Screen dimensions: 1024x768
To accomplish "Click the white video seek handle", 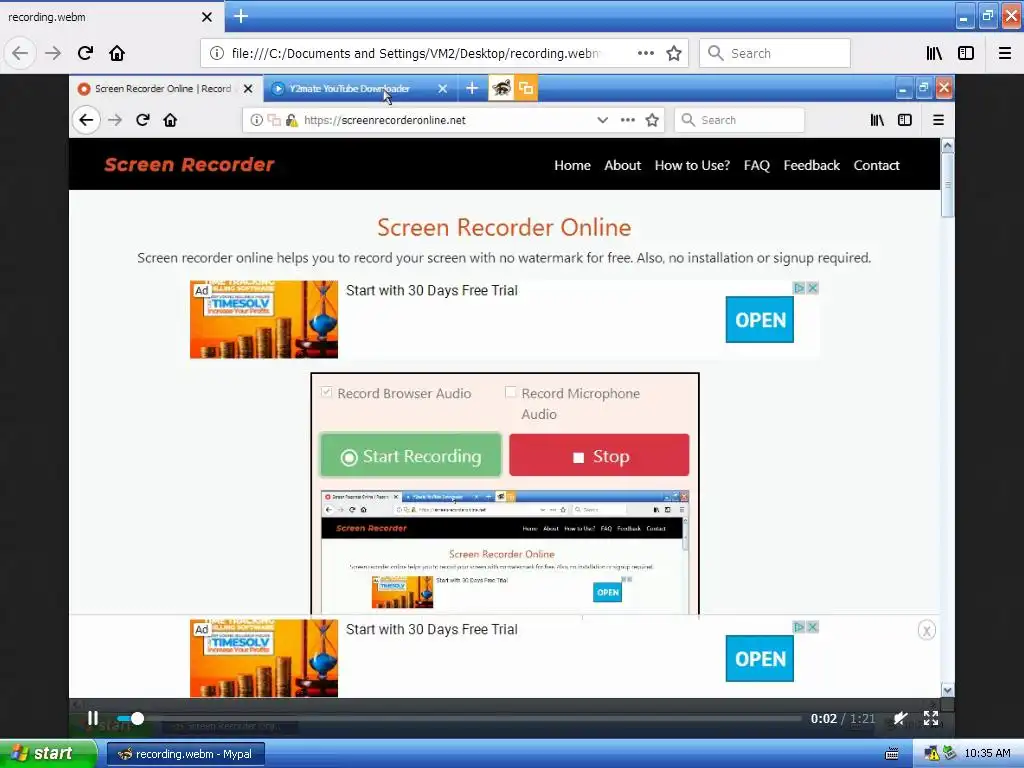I will click(137, 718).
